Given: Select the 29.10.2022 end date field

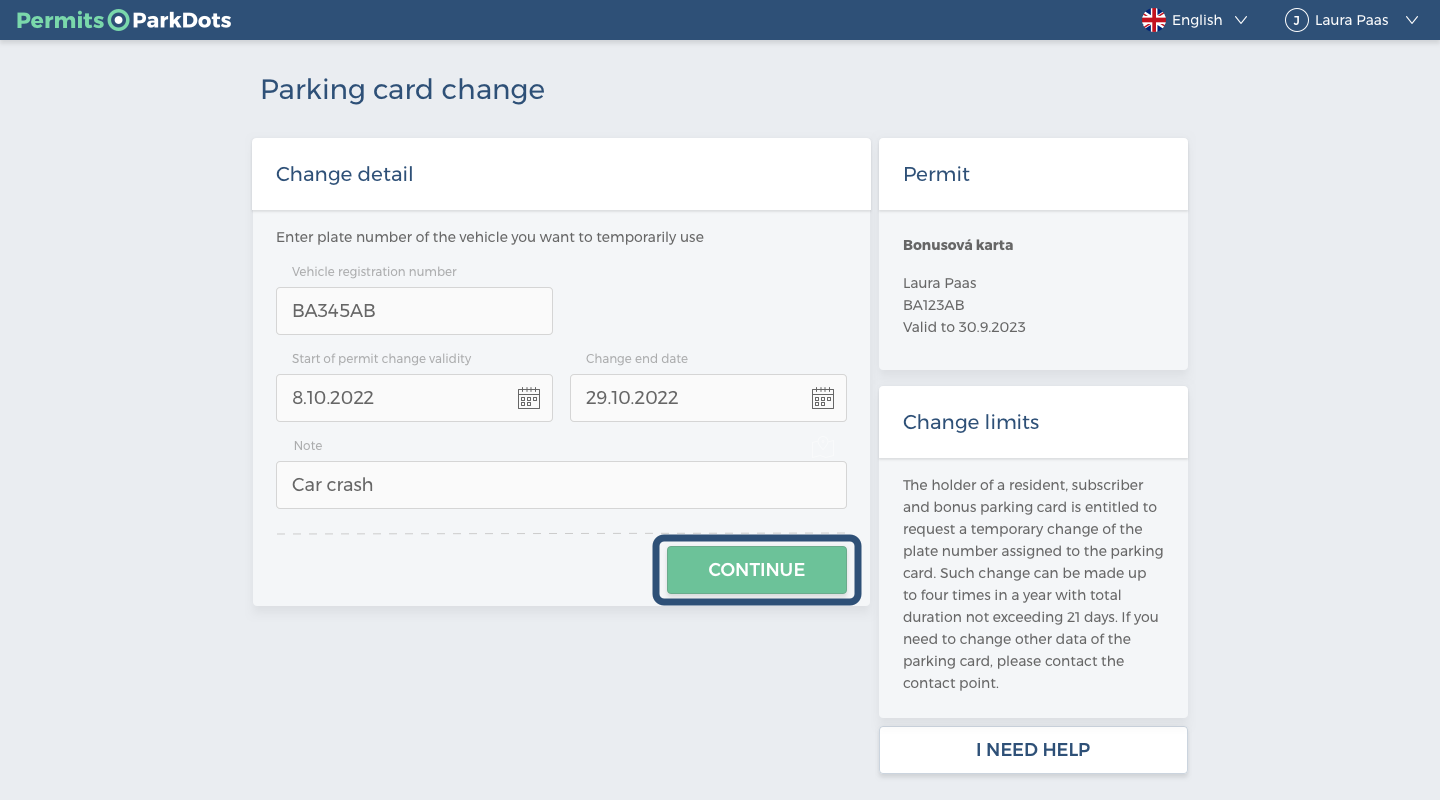Looking at the screenshot, I should pyautogui.click(x=708, y=398).
